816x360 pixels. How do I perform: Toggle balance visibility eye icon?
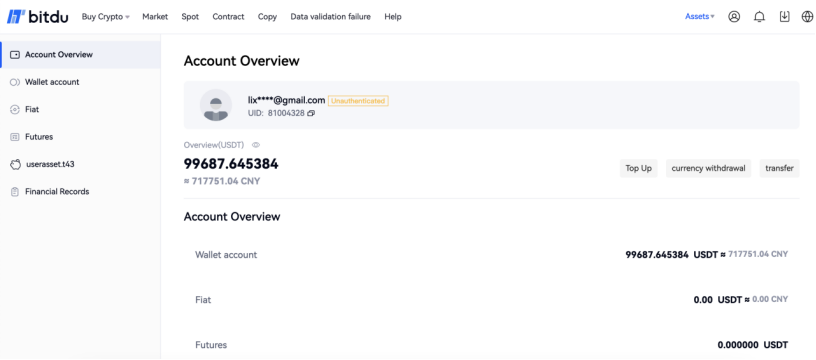256,145
